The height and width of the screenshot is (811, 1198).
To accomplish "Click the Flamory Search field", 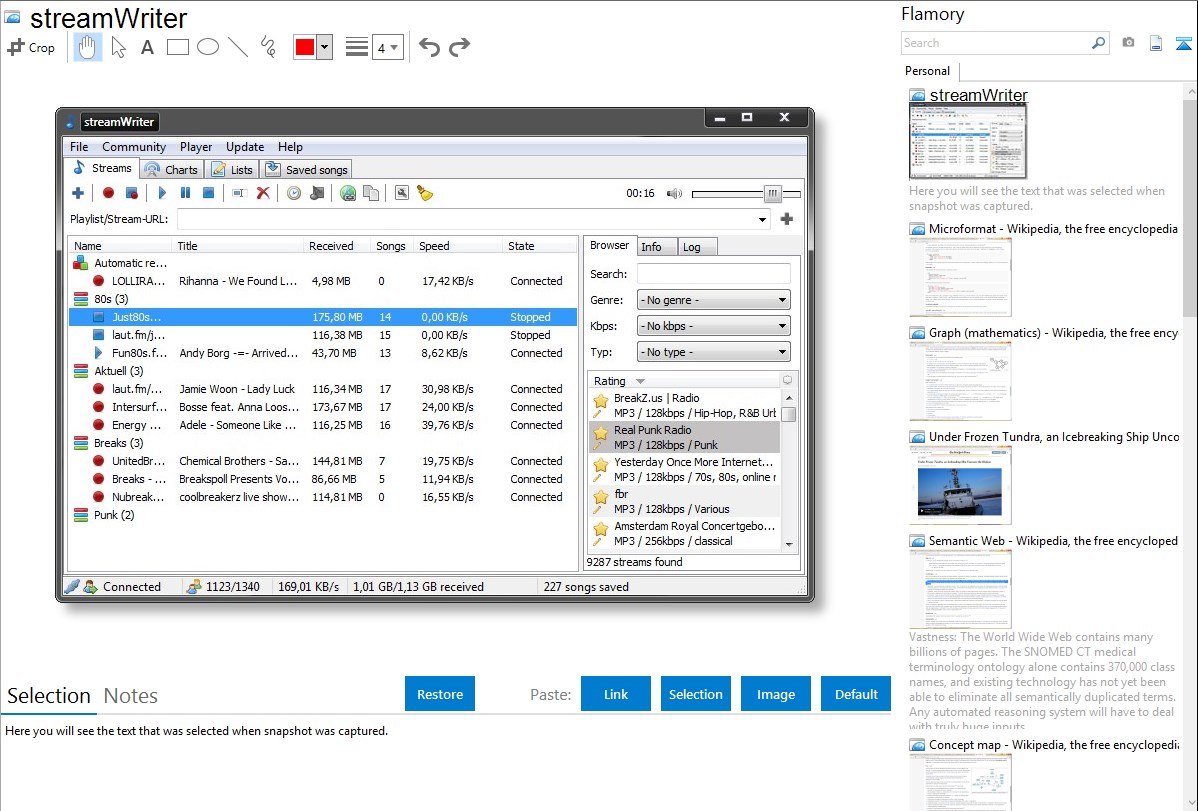I will [996, 43].
